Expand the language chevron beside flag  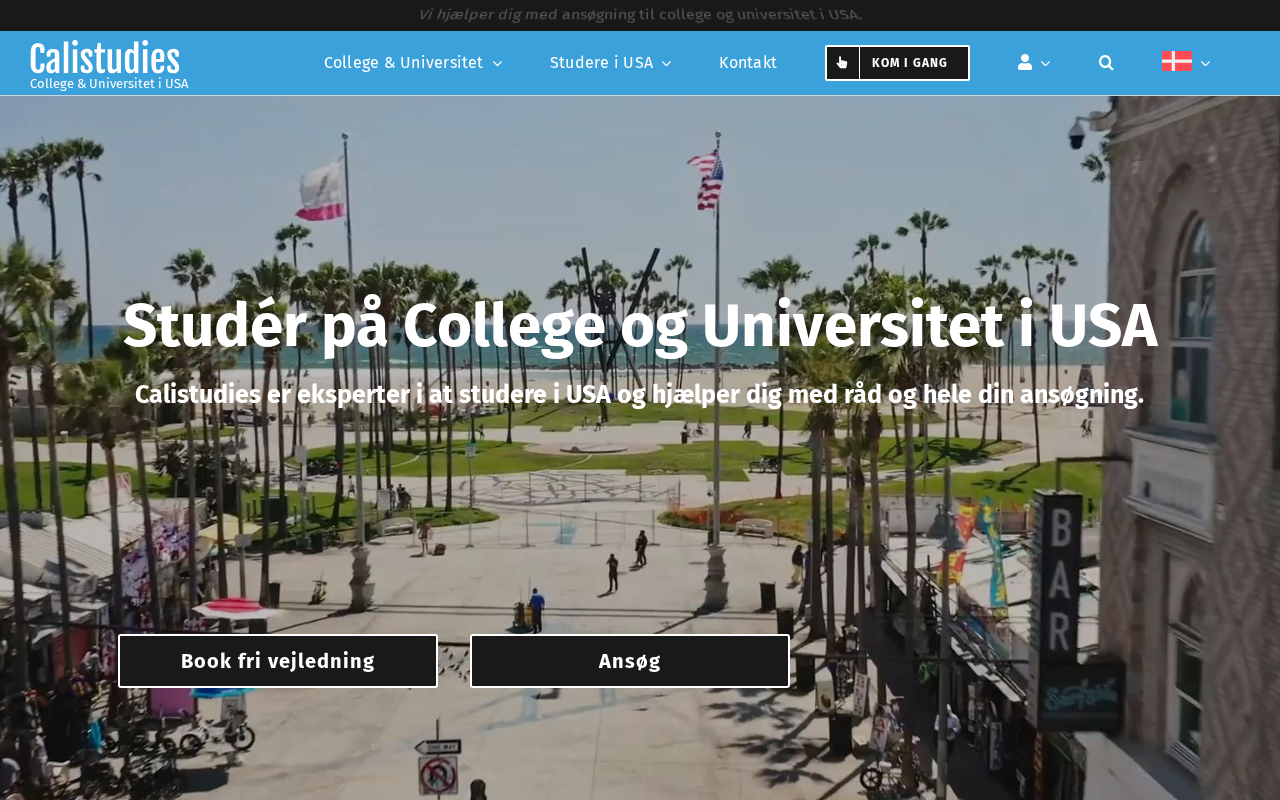[1205, 64]
